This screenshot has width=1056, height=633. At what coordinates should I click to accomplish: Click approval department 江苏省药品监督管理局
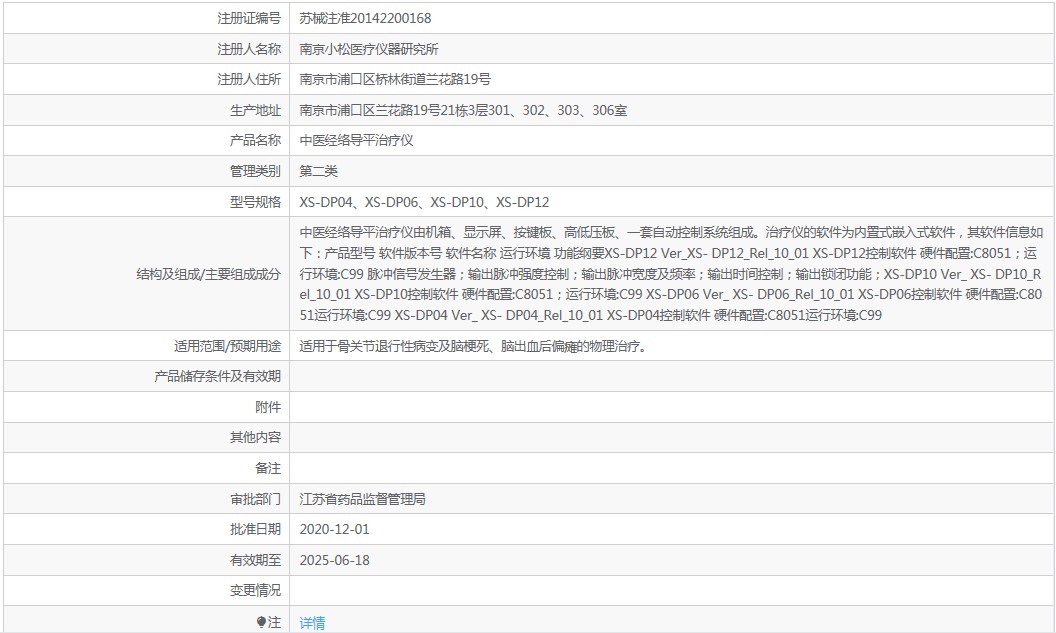pos(362,499)
